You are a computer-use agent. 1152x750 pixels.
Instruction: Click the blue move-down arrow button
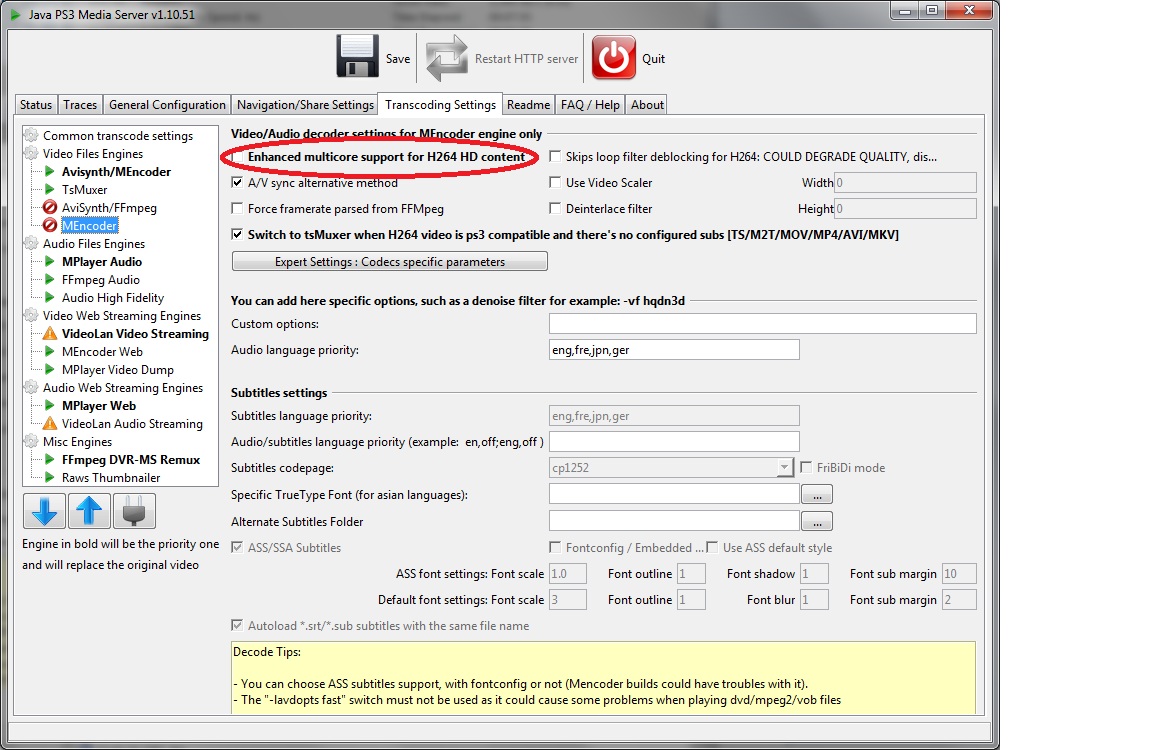[44, 511]
